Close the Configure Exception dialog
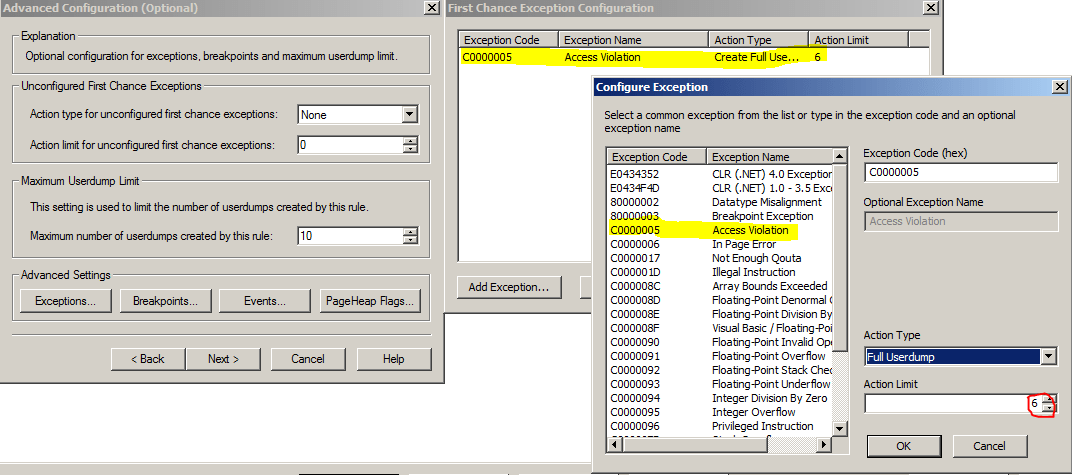The height and width of the screenshot is (475, 1072). 1059,87
